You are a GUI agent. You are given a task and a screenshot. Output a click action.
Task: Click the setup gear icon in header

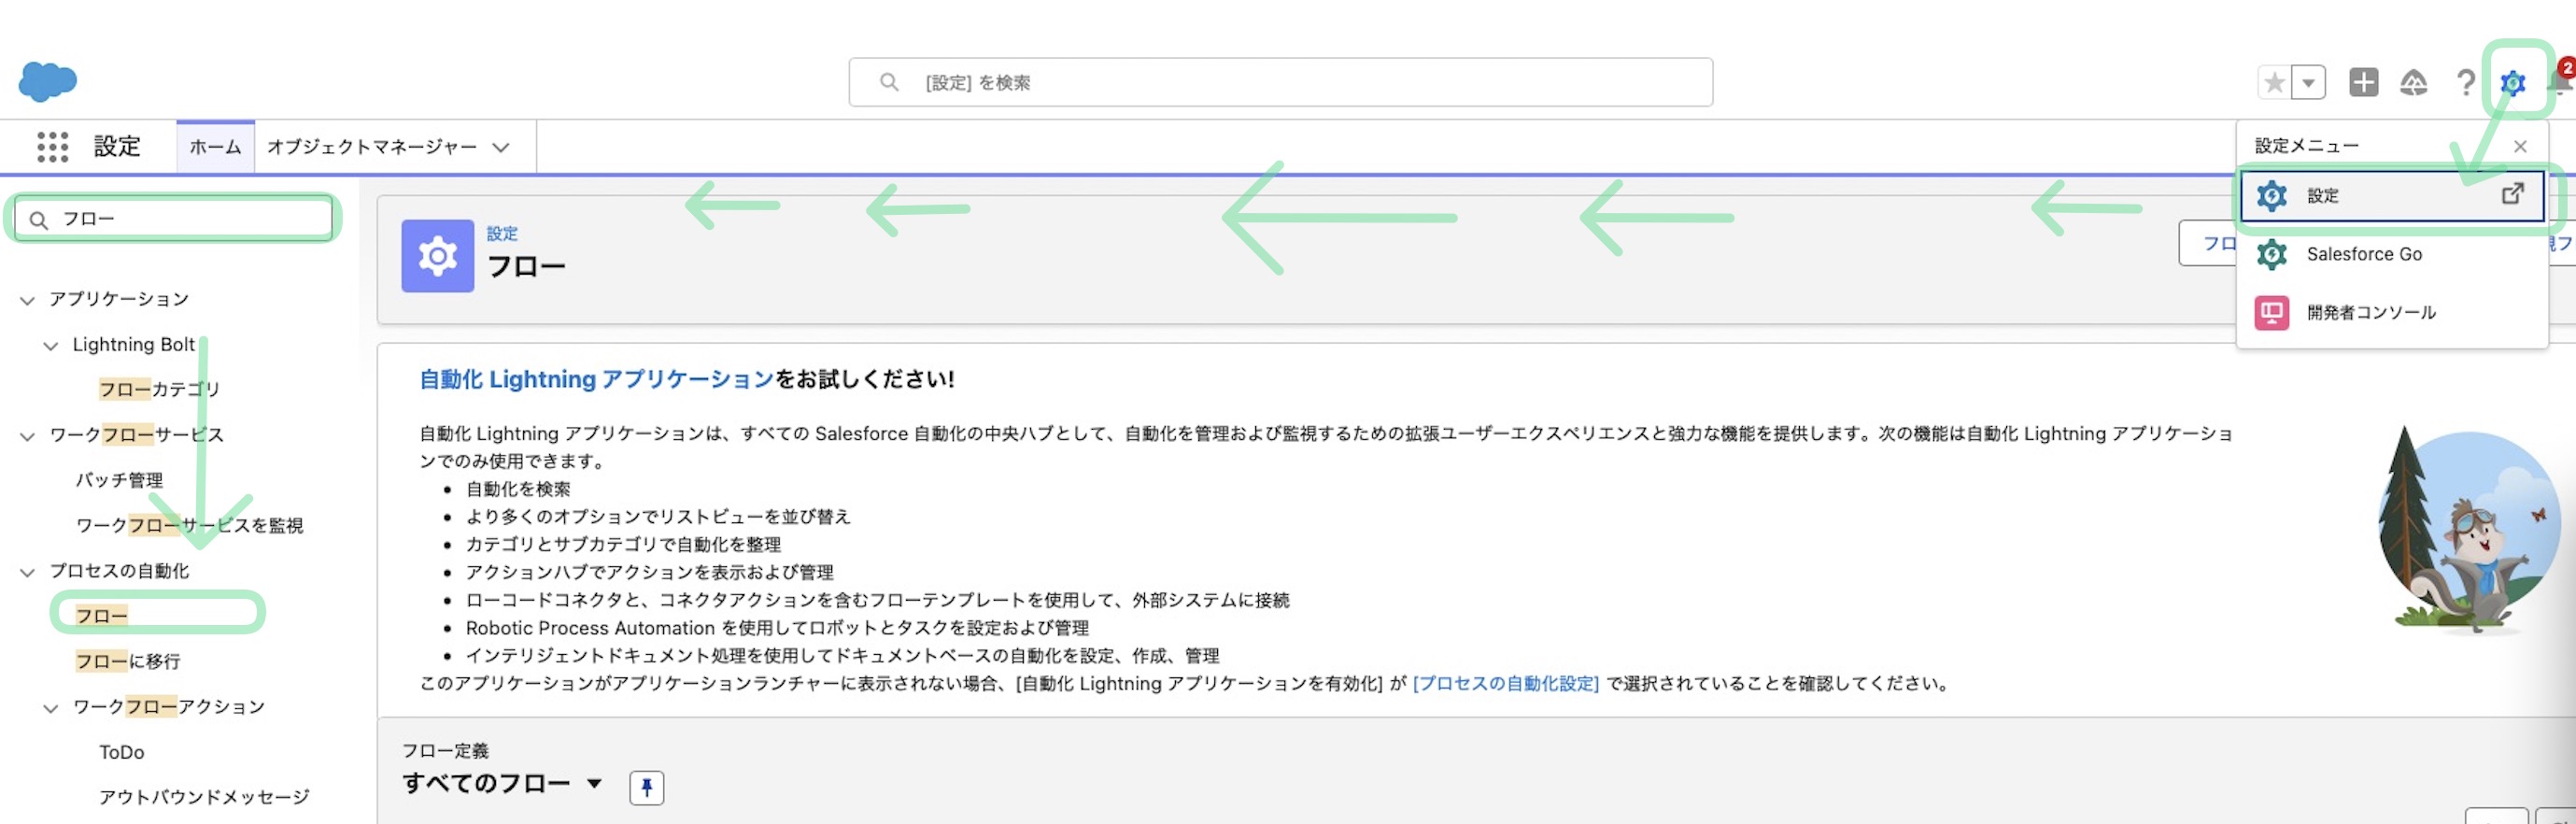pyautogui.click(x=2512, y=82)
